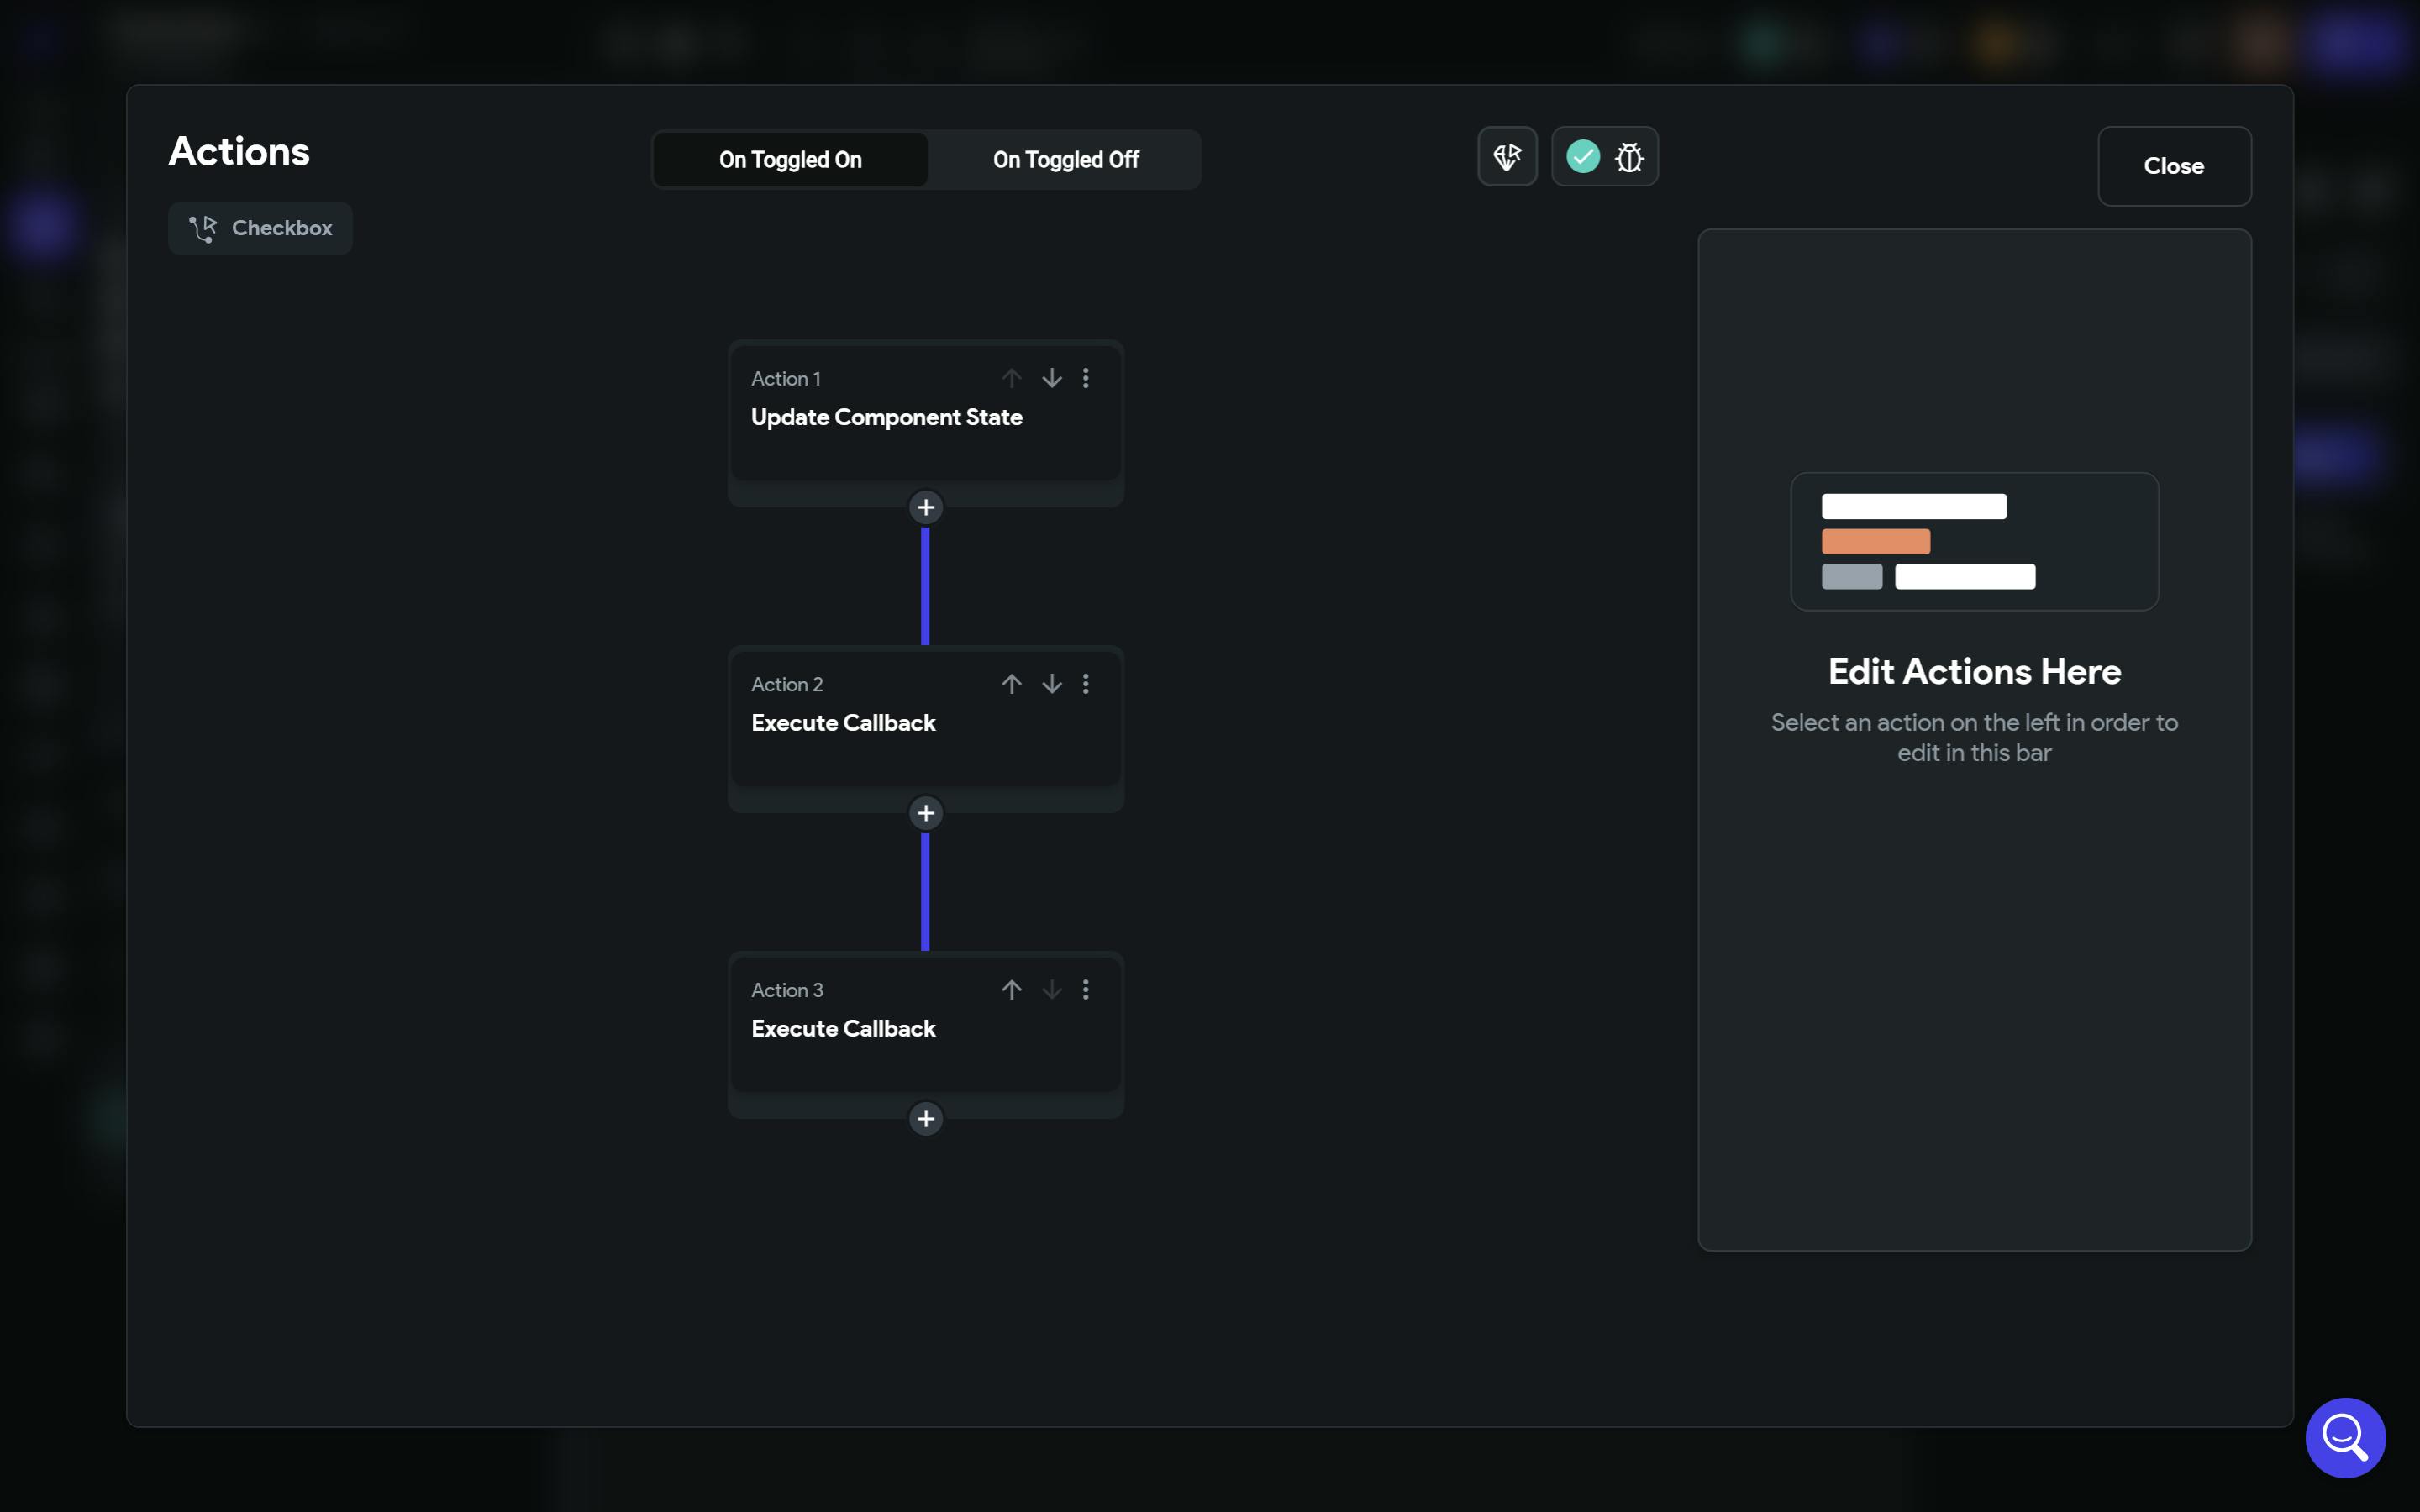This screenshot has height=1512, width=2420.
Task: Add action below Action 3
Action: tap(925, 1119)
